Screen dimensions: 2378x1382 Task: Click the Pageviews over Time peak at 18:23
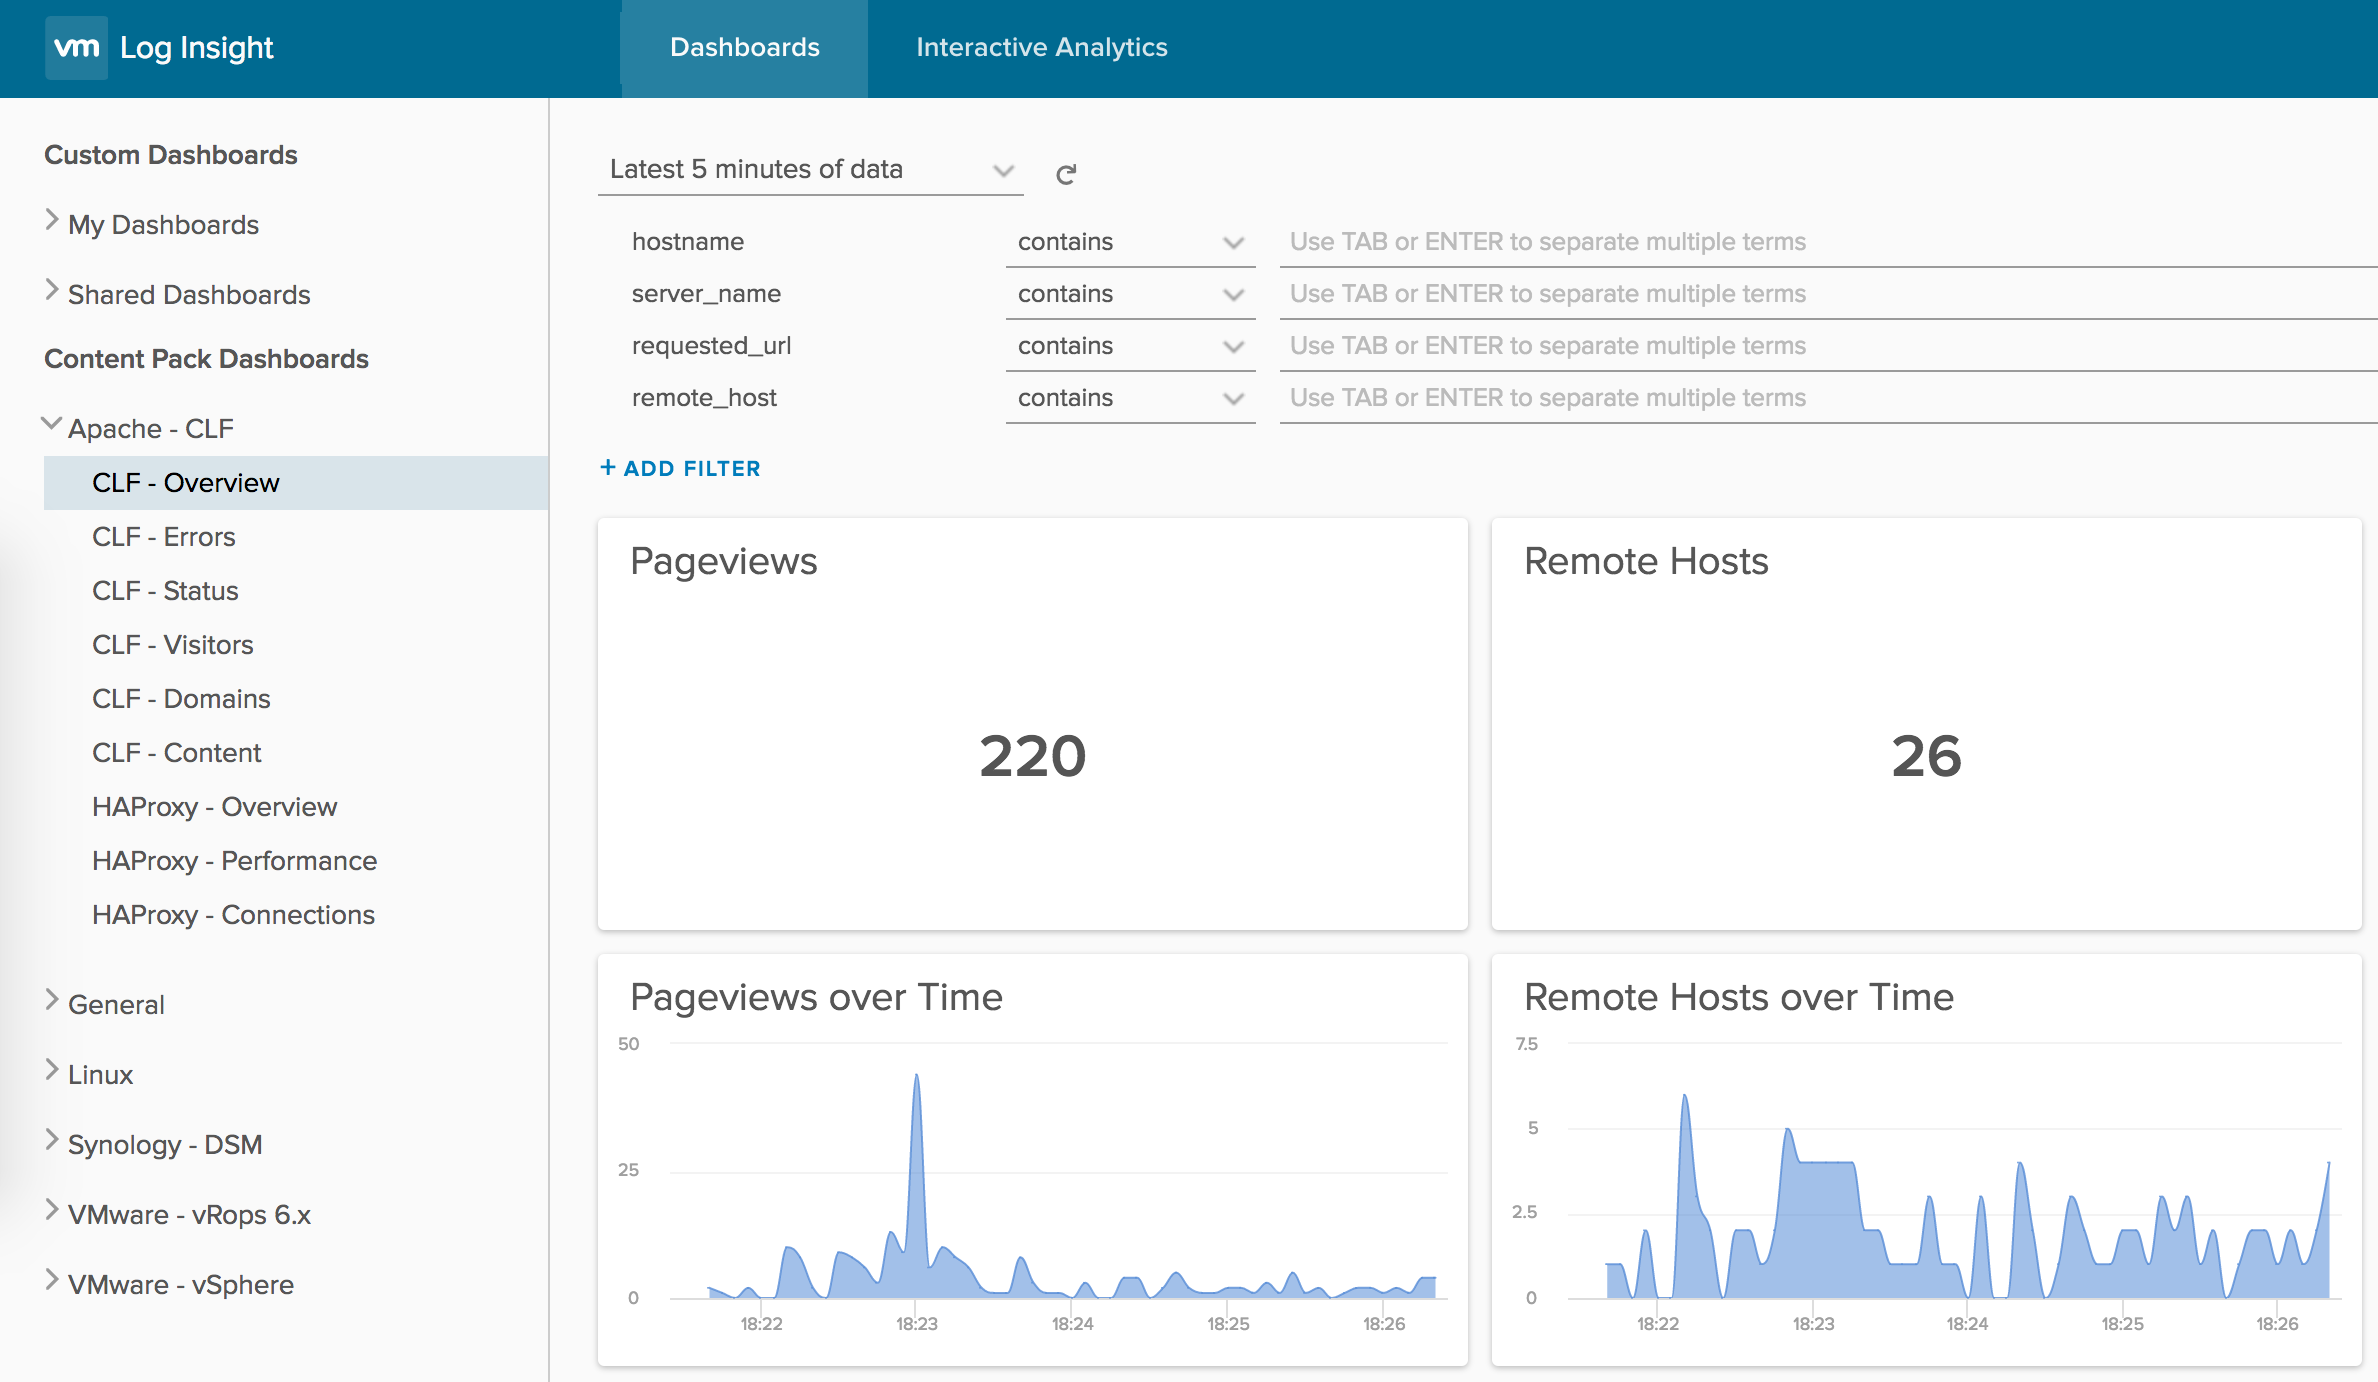click(917, 1078)
